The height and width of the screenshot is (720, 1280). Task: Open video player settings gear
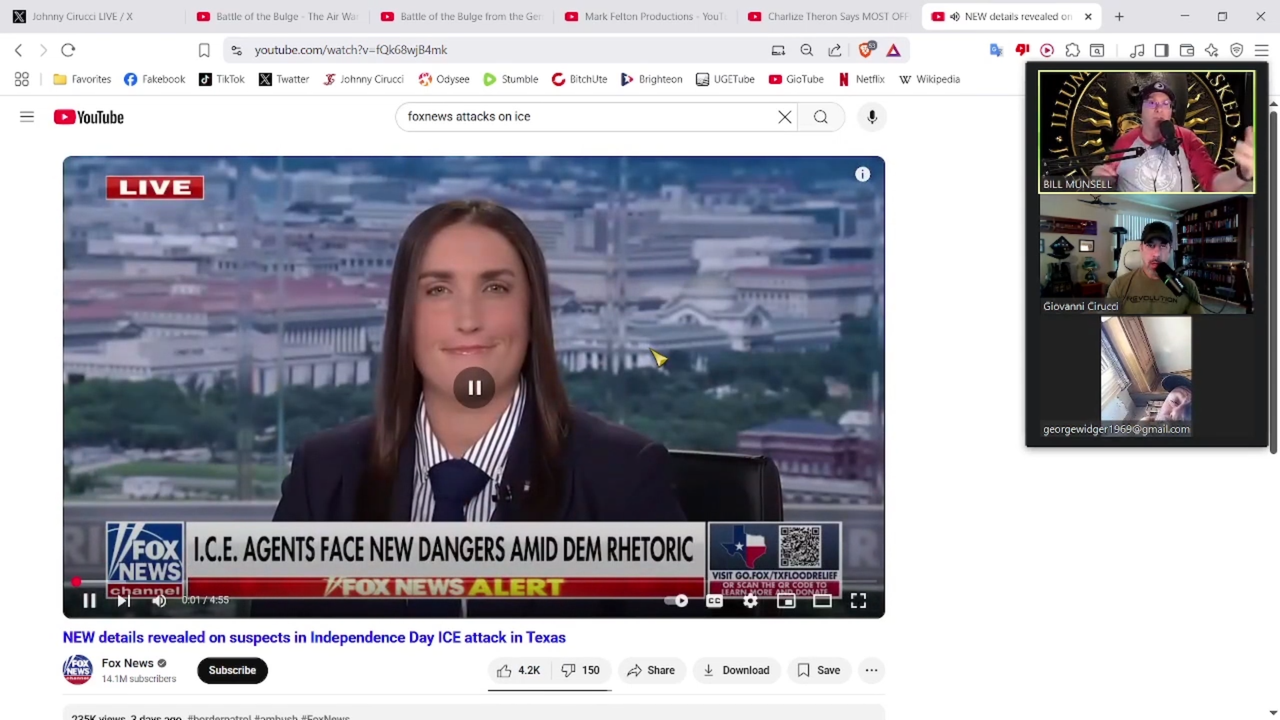coord(750,600)
